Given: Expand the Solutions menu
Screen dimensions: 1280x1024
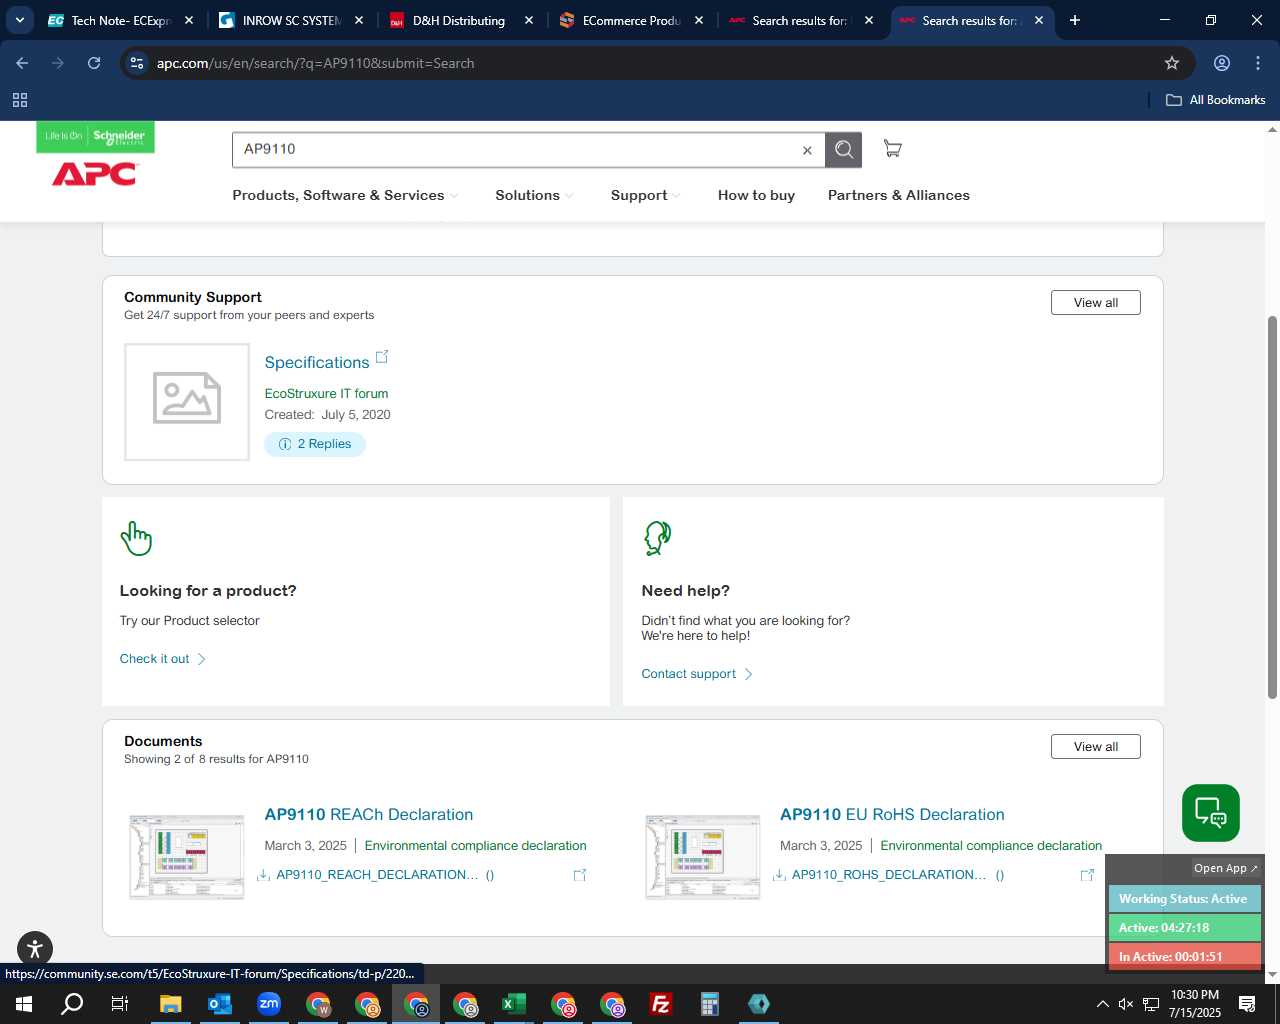Looking at the screenshot, I should (x=535, y=195).
